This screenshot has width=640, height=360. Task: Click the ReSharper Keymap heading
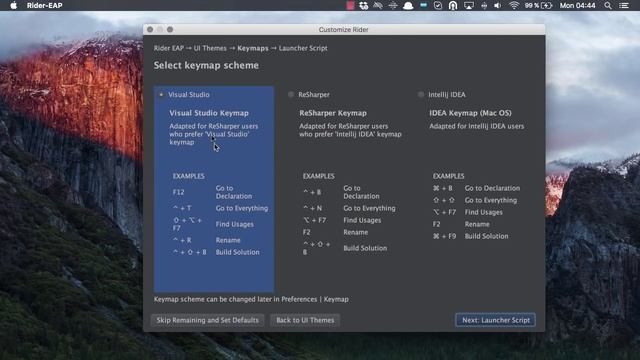coord(333,113)
